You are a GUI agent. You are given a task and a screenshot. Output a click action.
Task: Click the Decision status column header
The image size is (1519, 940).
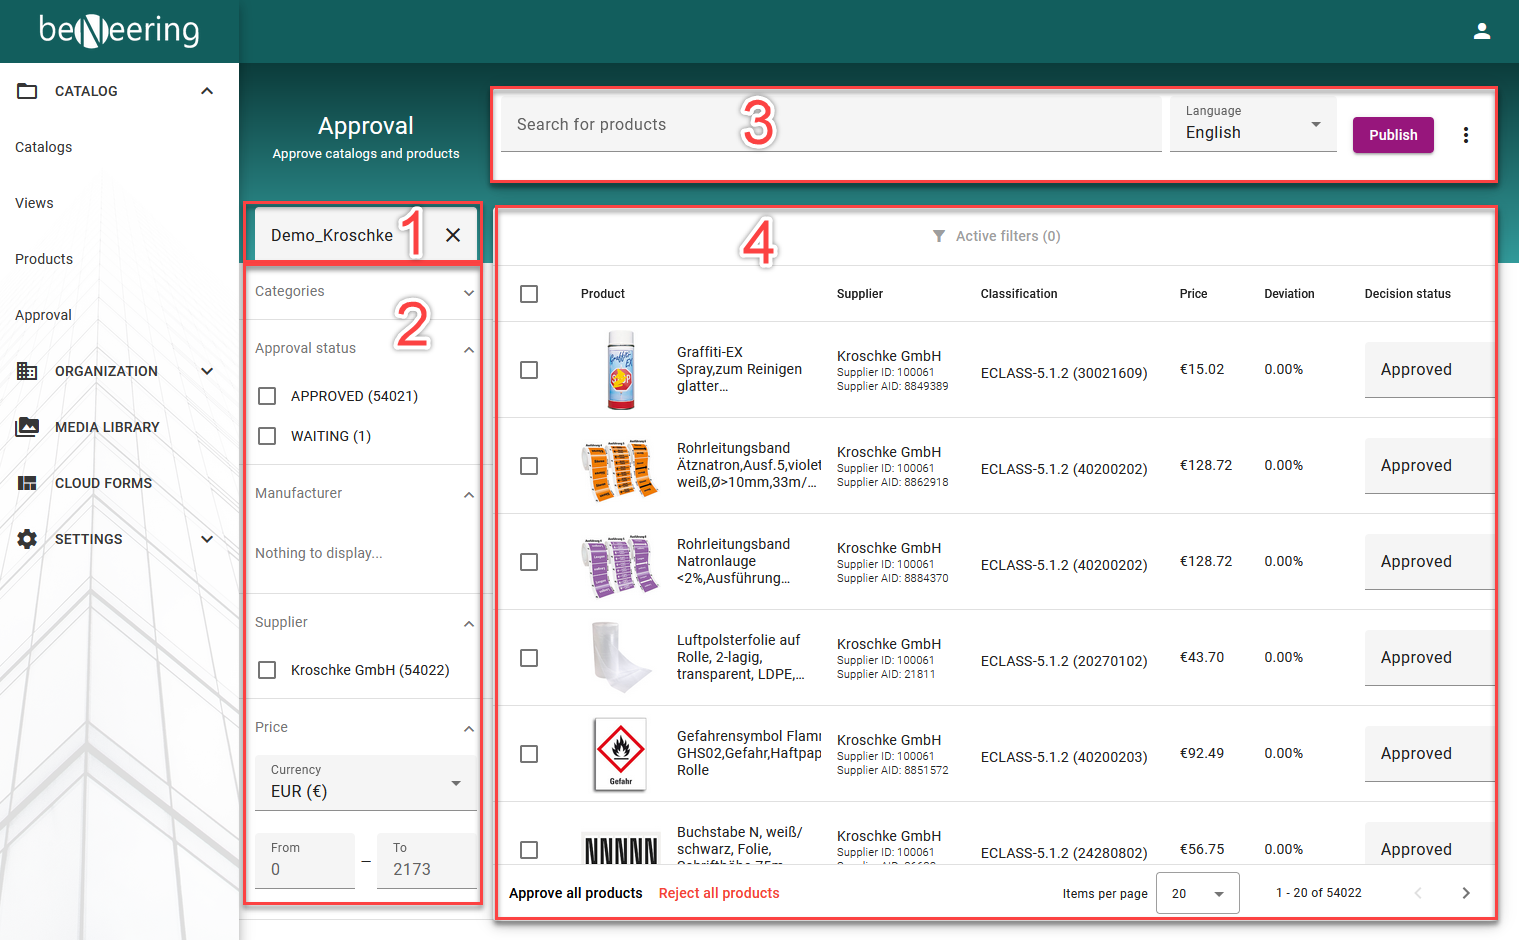point(1407,294)
